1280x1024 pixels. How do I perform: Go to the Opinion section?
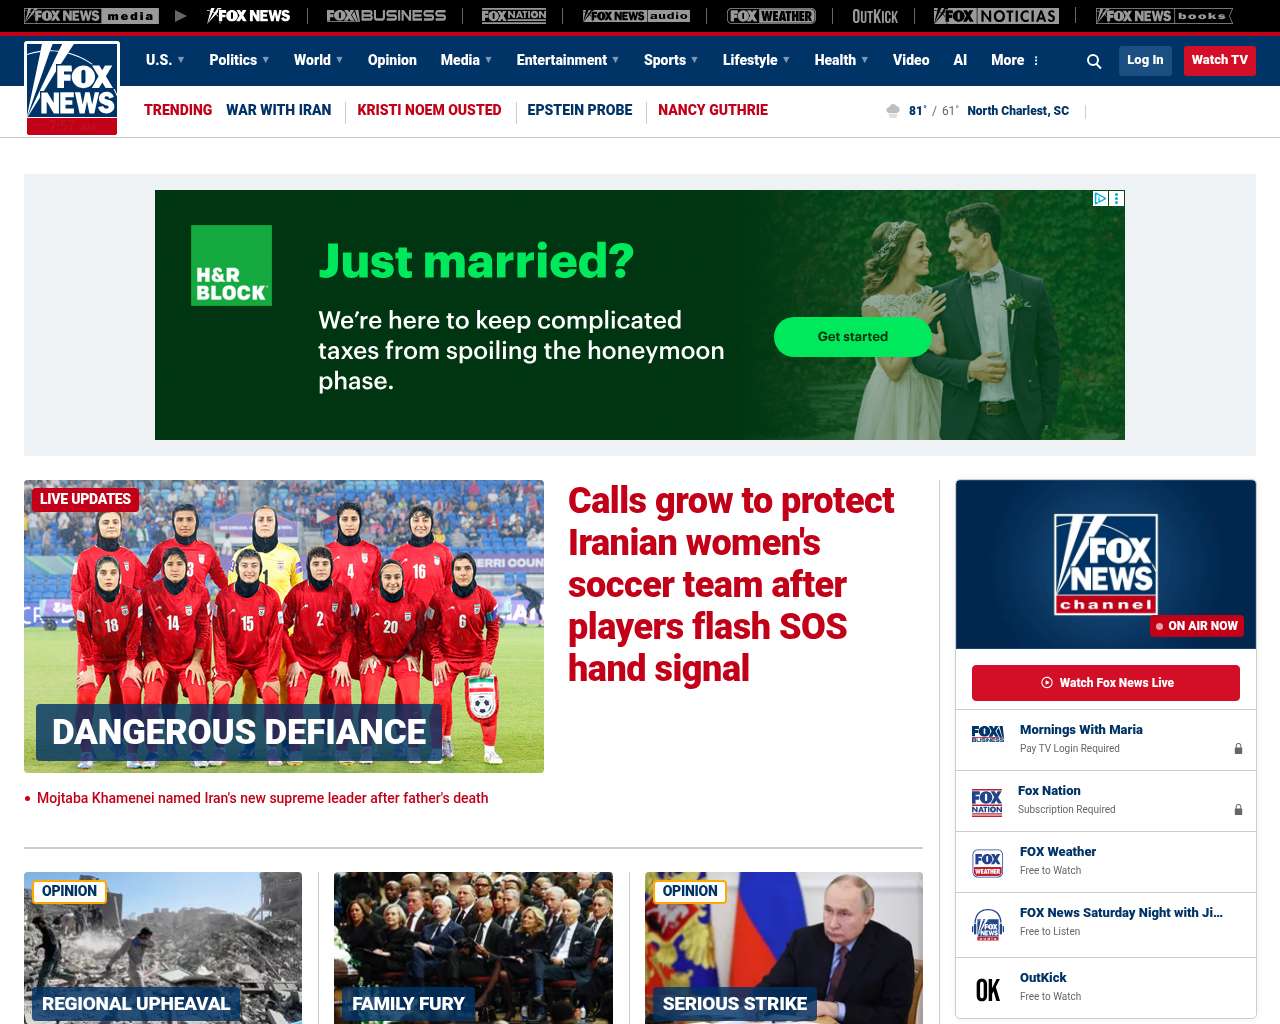pyautogui.click(x=392, y=60)
